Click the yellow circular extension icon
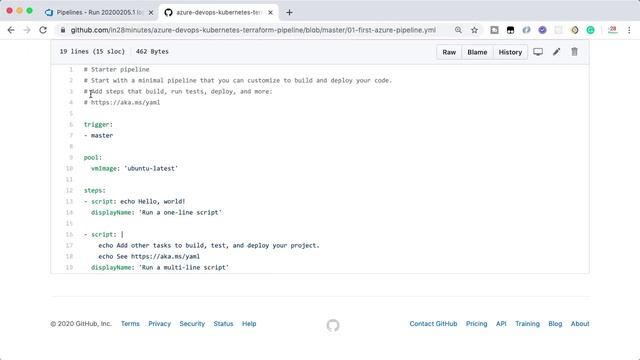This screenshot has height=360, width=640. click(x=574, y=30)
